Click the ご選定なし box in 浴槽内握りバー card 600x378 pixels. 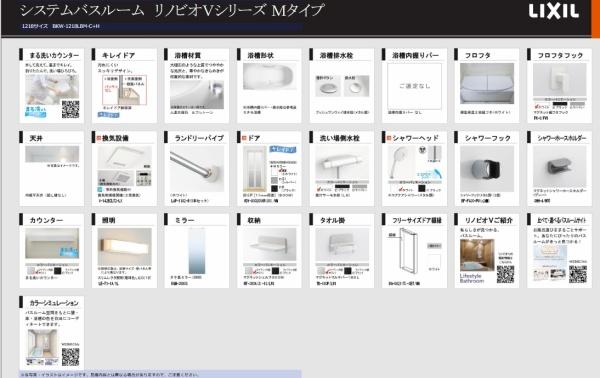(x=414, y=86)
